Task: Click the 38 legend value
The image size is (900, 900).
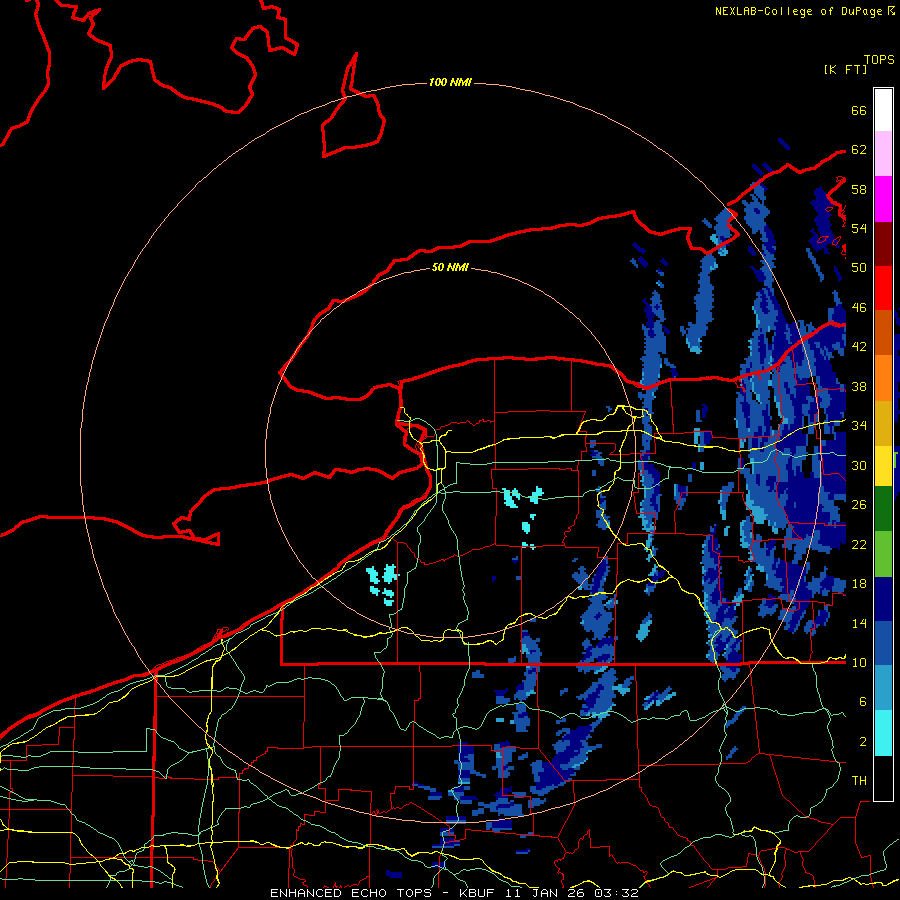Action: [x=859, y=386]
